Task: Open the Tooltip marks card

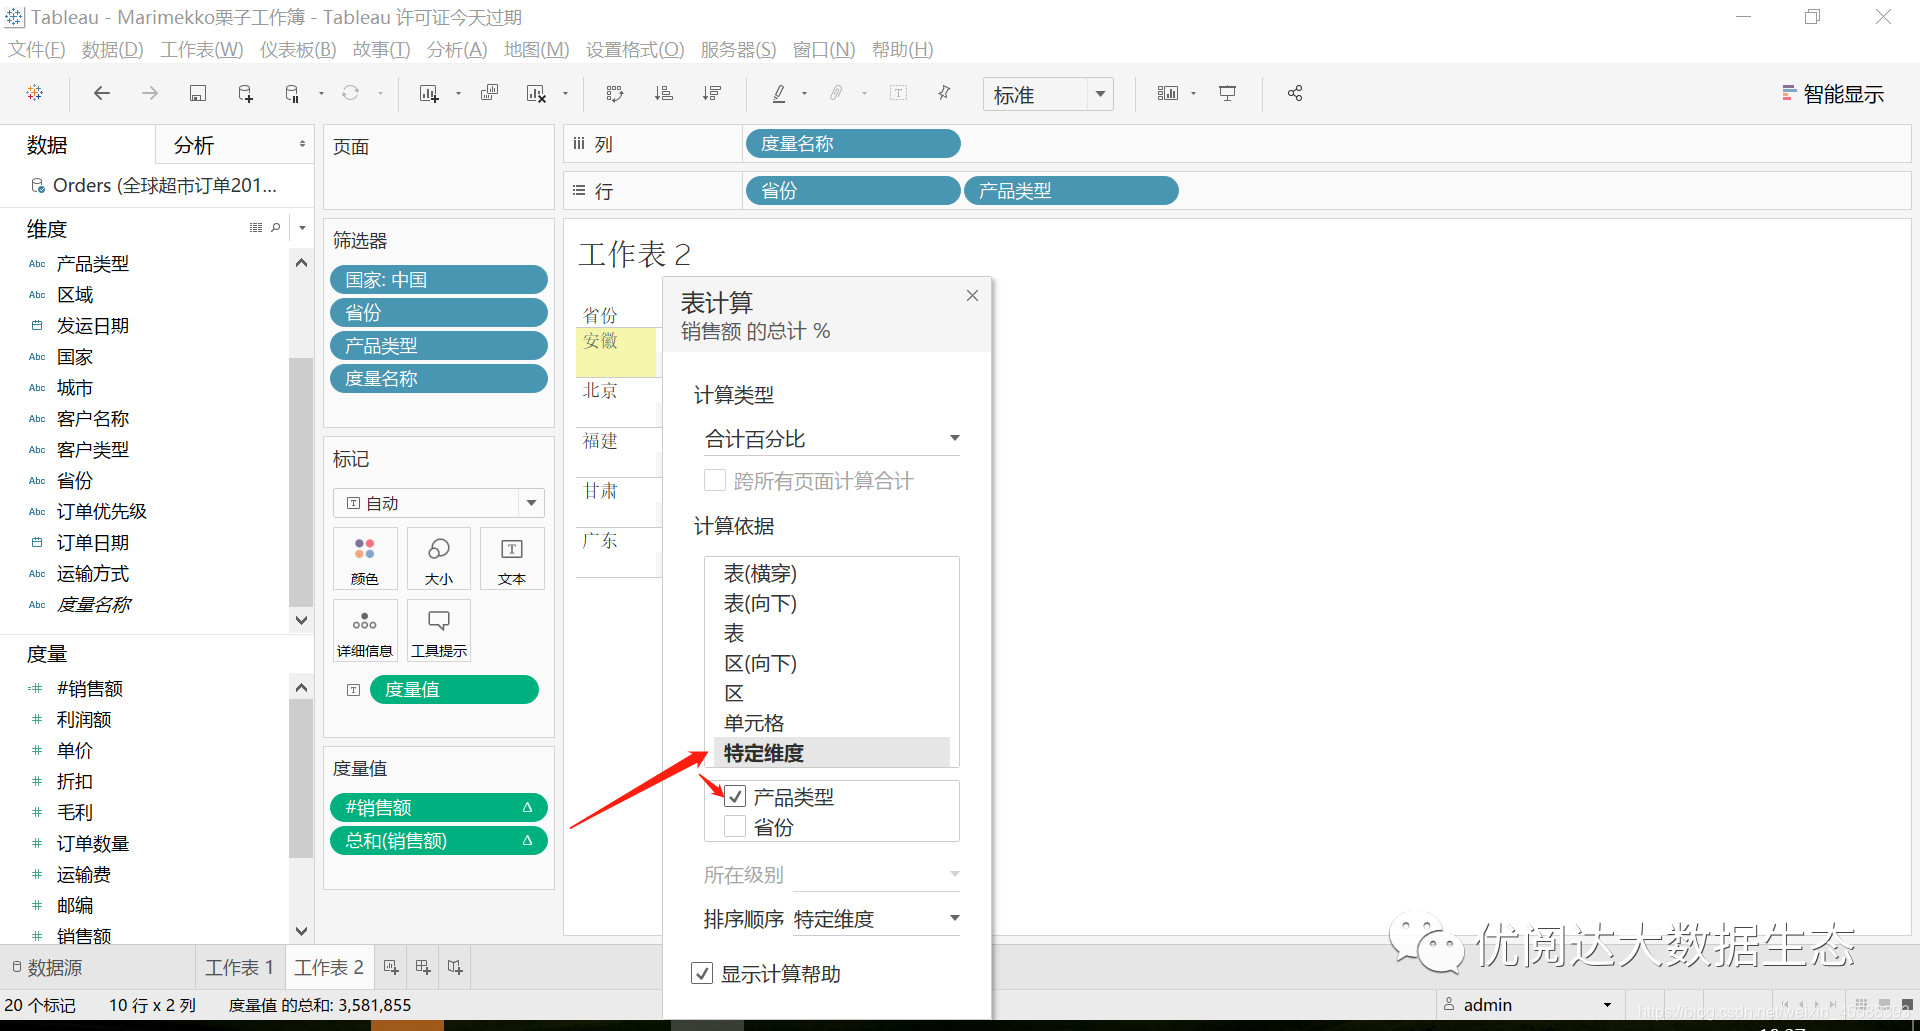Action: pyautogui.click(x=439, y=631)
